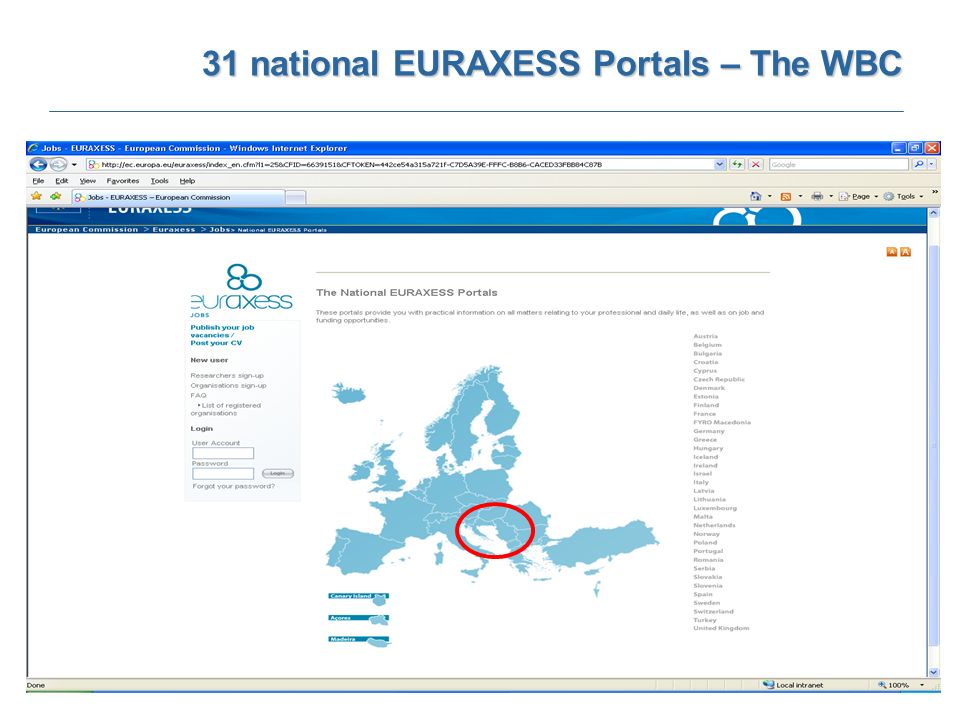Screen dimensions: 960x720
Task: Open the Page command bar menu
Action: pyautogui.click(x=858, y=197)
